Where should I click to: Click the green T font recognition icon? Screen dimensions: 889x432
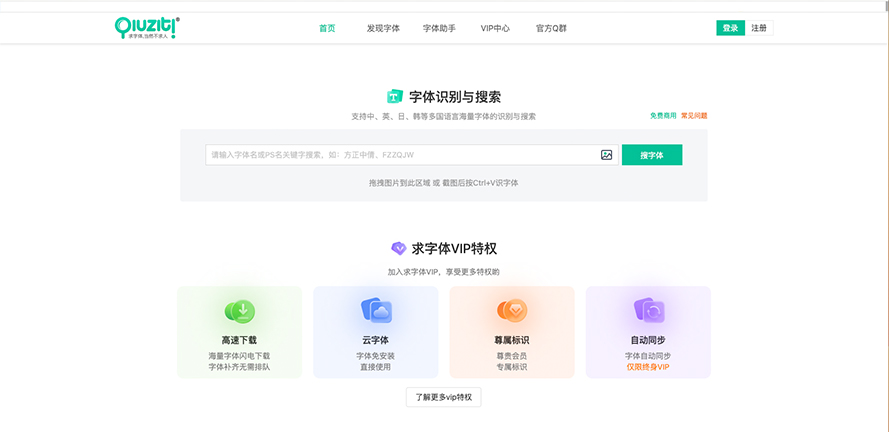(x=395, y=96)
